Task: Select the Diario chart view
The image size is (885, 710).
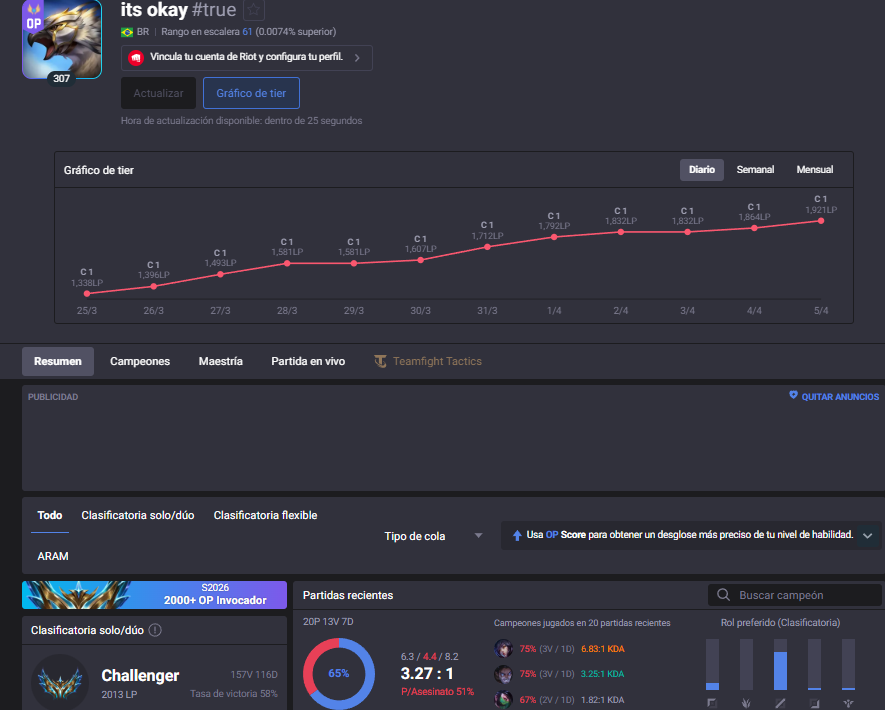Action: [702, 170]
